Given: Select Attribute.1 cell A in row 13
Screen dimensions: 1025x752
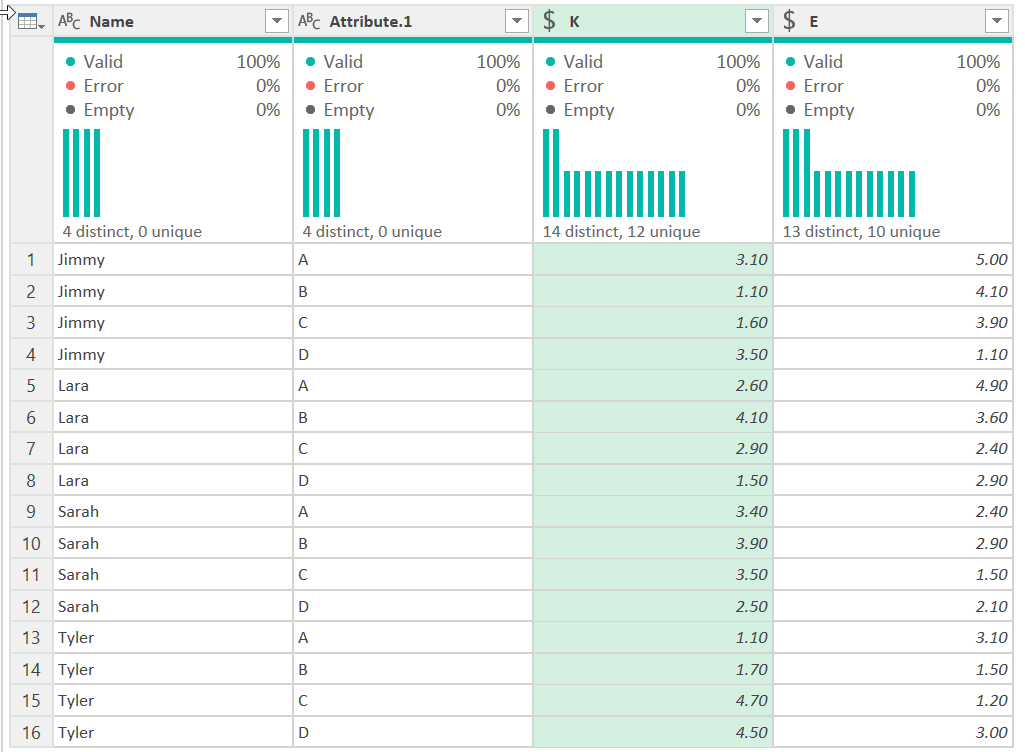Looking at the screenshot, I should tap(412, 638).
